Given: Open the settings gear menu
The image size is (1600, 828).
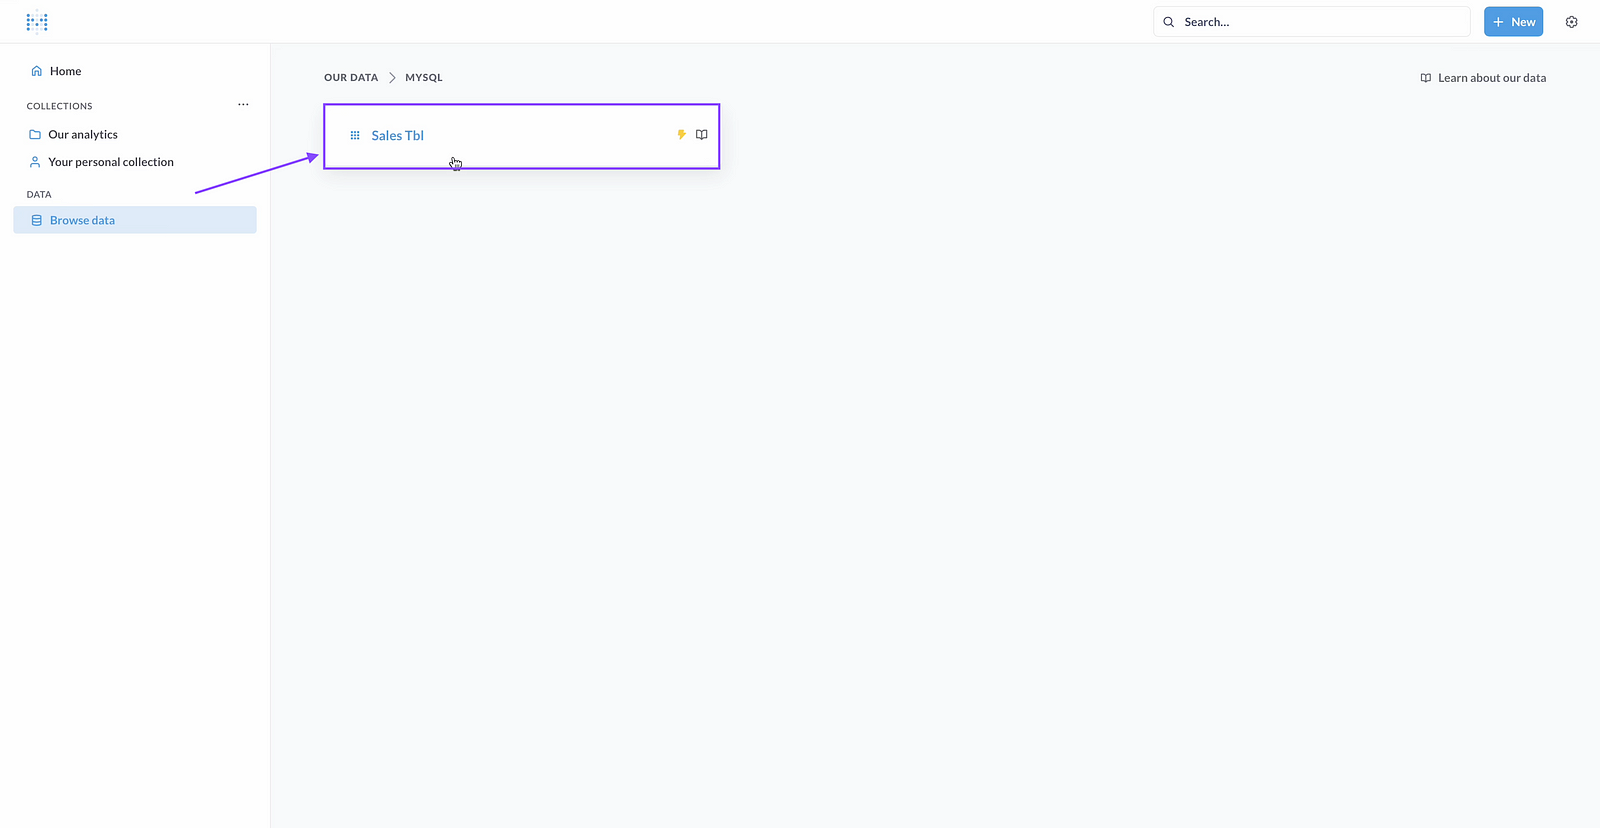Looking at the screenshot, I should (x=1571, y=22).
